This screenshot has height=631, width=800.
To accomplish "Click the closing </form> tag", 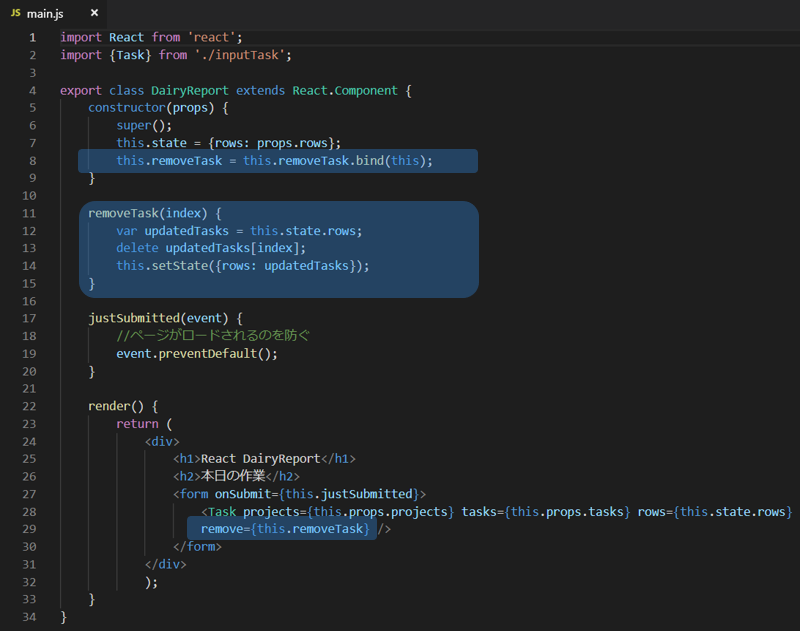I will point(197,547).
